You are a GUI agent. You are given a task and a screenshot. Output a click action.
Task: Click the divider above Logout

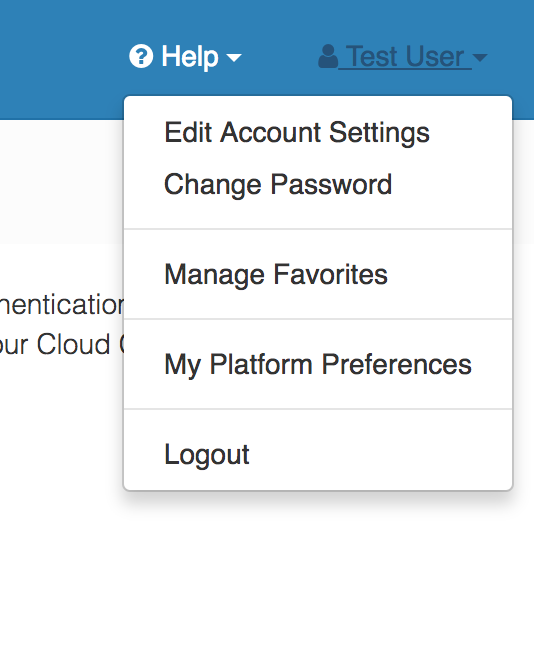318,409
